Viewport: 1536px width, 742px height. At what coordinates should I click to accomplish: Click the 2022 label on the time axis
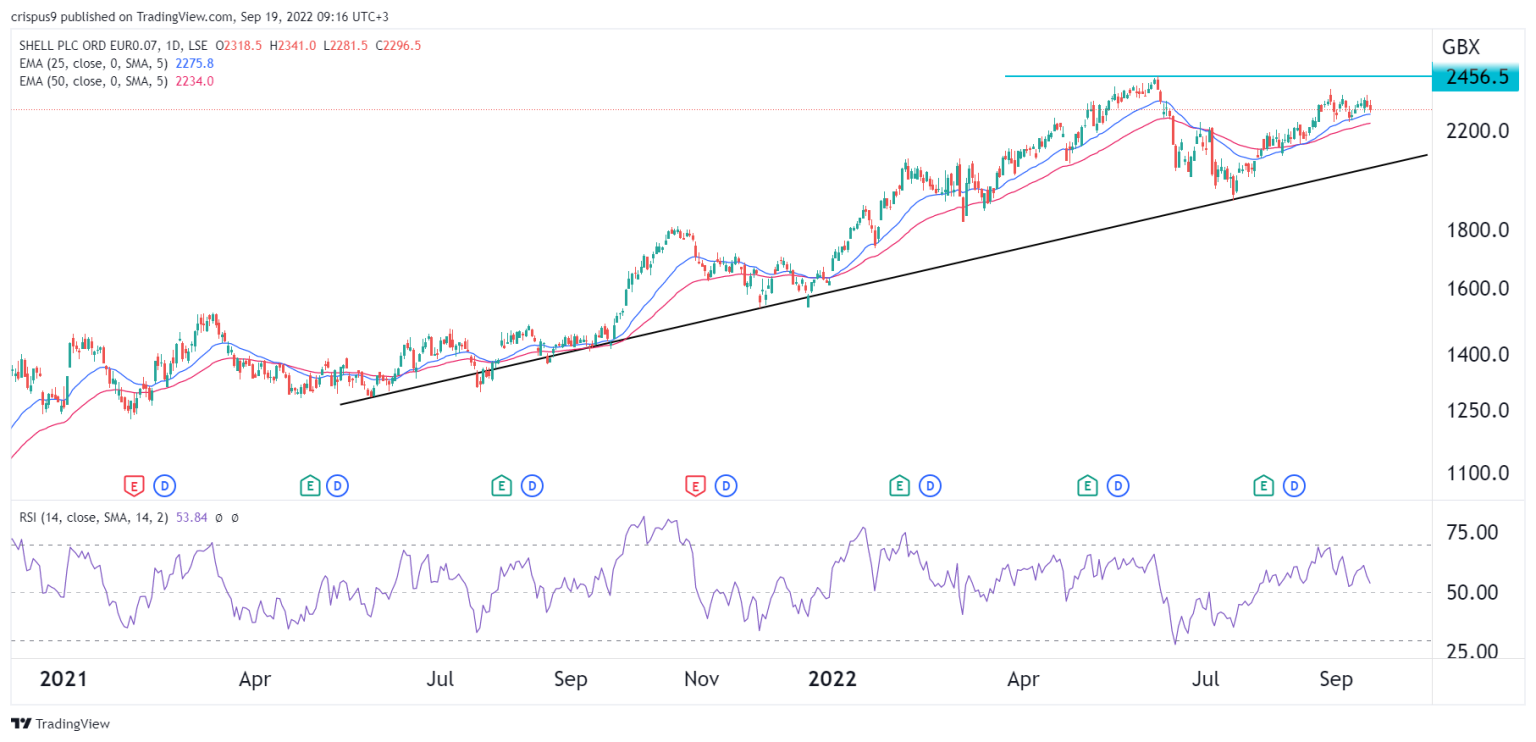tap(833, 679)
